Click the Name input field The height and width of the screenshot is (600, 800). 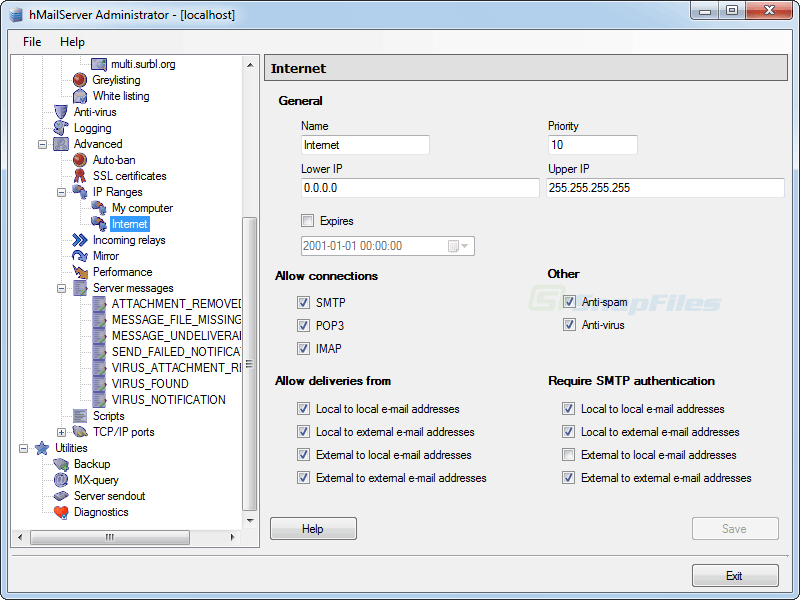point(365,145)
